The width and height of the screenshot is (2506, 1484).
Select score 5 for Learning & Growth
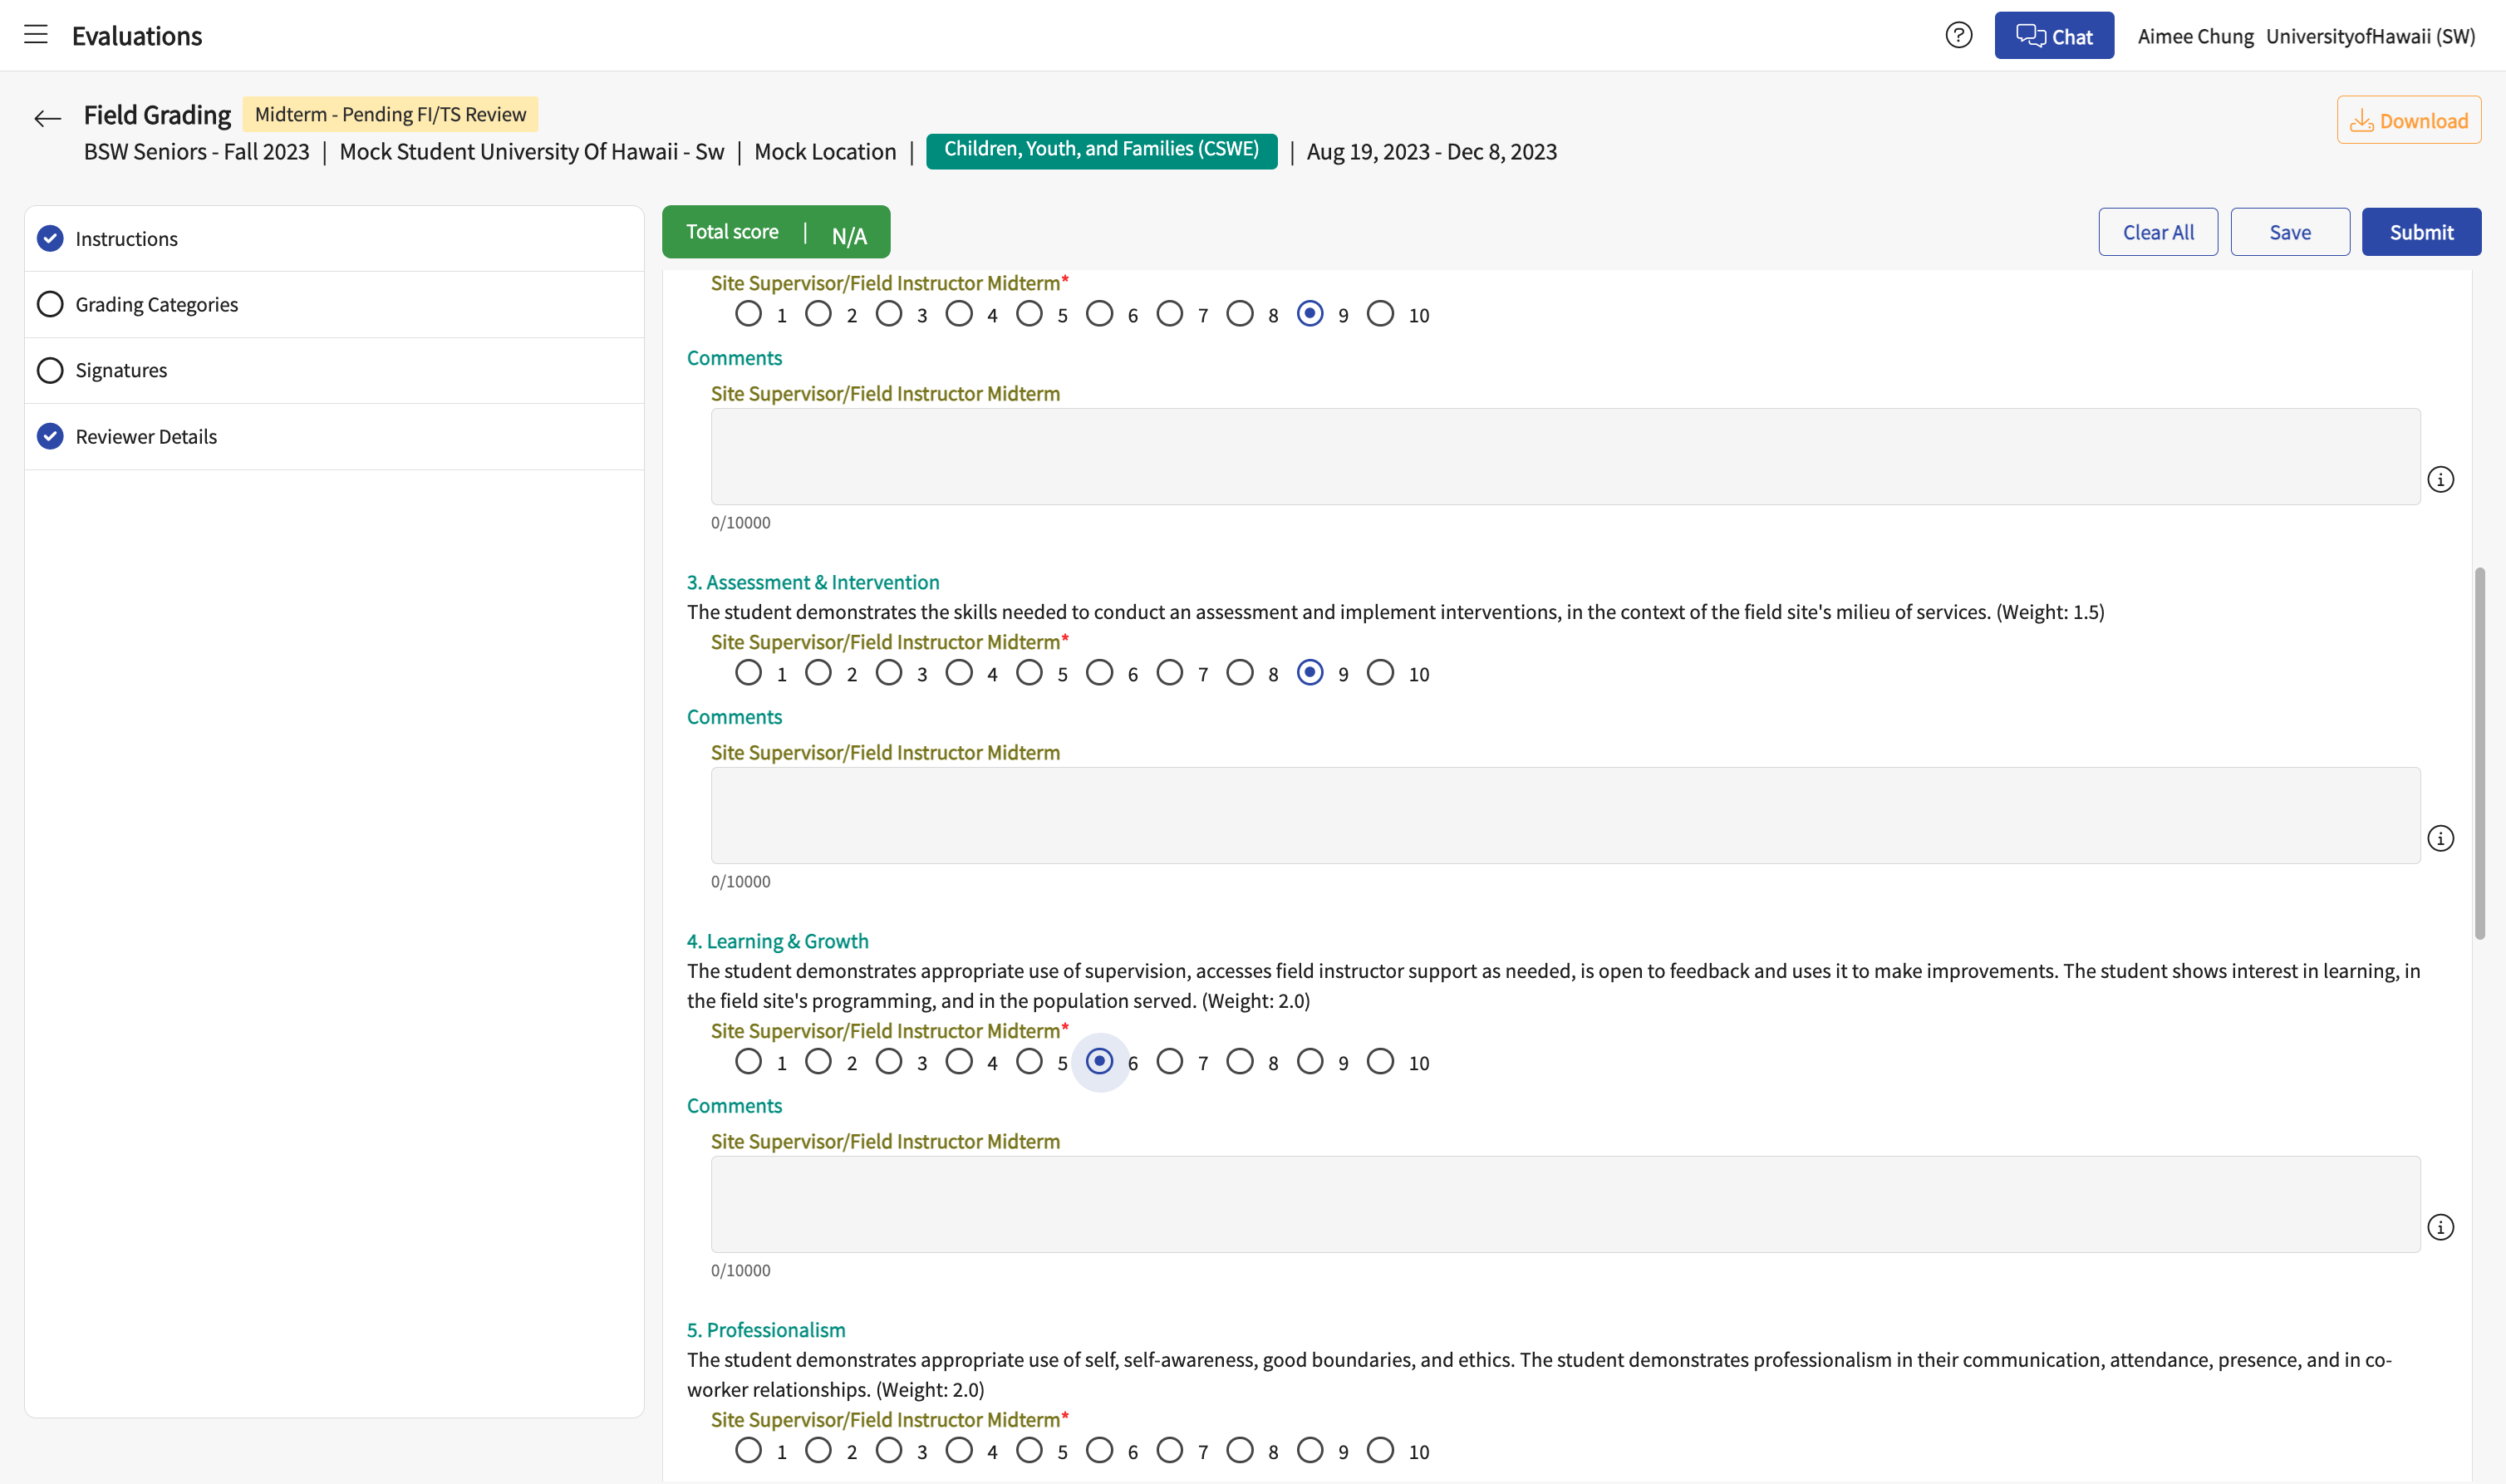point(1029,1062)
